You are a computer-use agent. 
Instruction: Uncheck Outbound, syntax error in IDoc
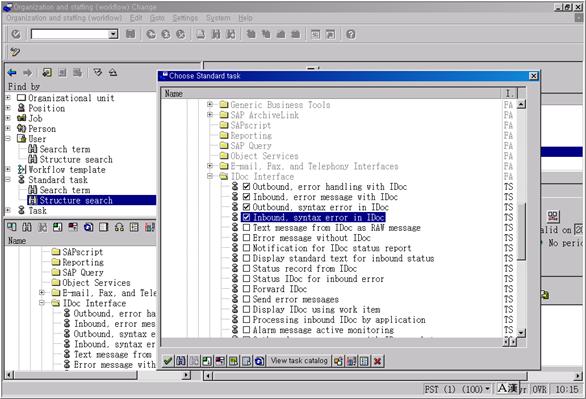click(x=246, y=207)
